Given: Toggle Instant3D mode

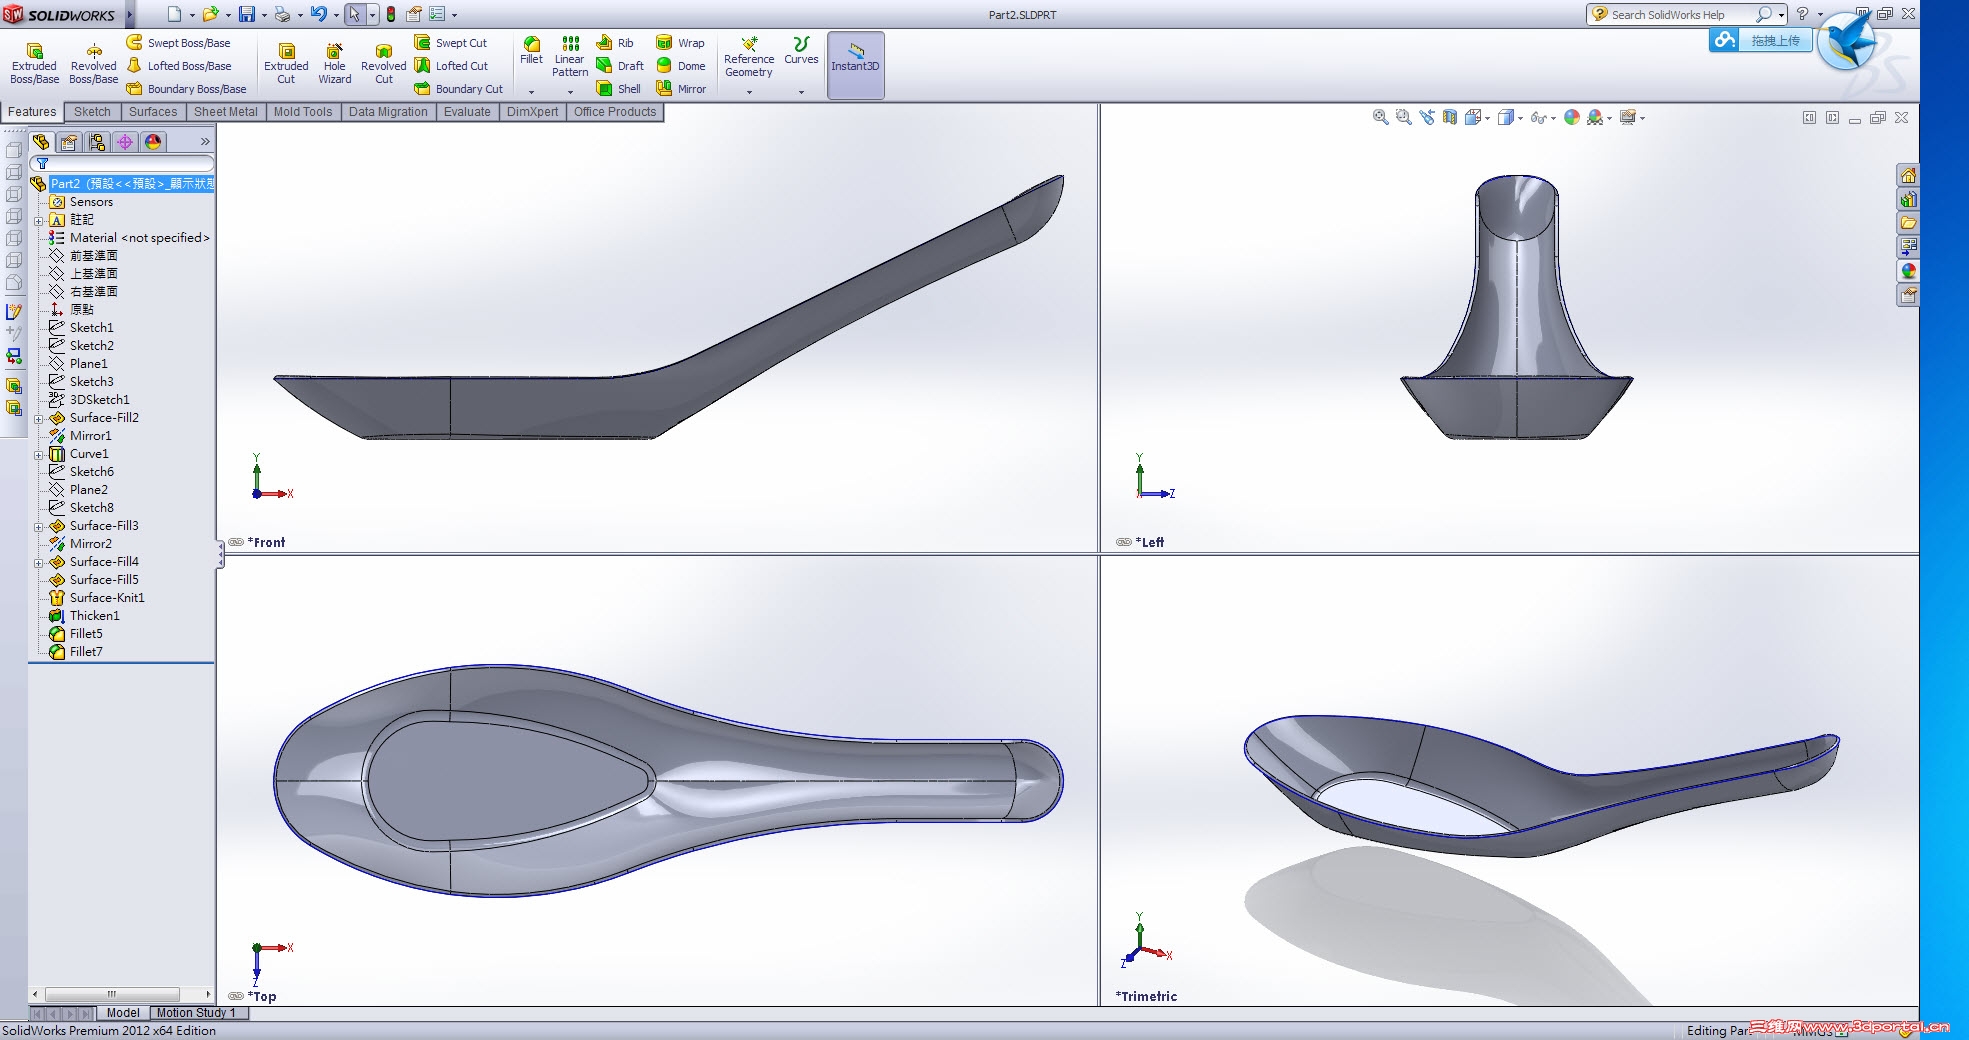Looking at the screenshot, I should pos(855,64).
